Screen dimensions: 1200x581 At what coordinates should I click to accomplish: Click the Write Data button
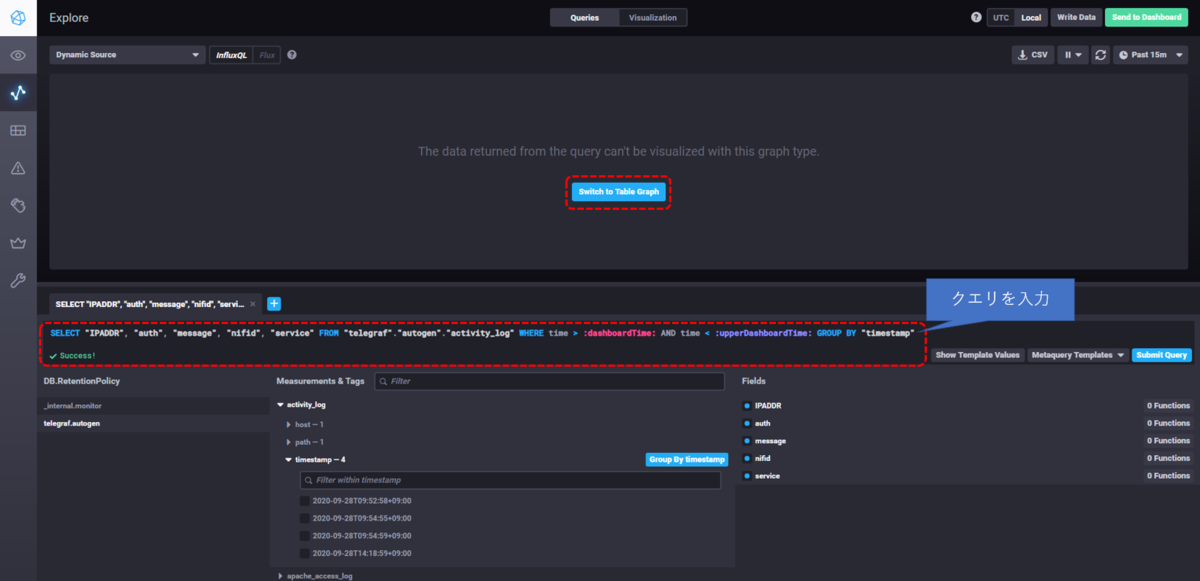coord(1076,17)
